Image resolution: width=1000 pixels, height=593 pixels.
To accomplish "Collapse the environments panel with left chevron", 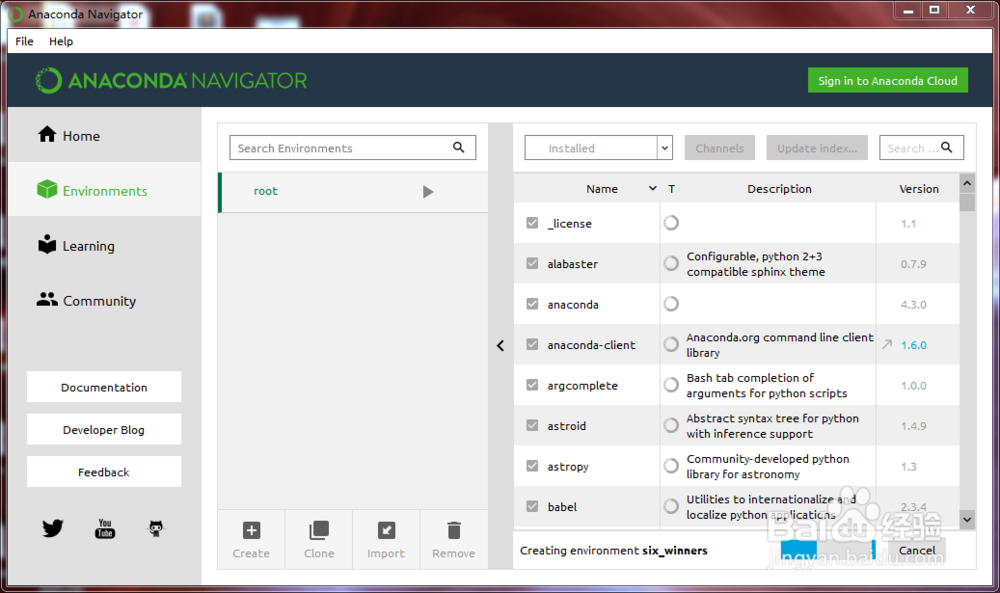I will [501, 346].
